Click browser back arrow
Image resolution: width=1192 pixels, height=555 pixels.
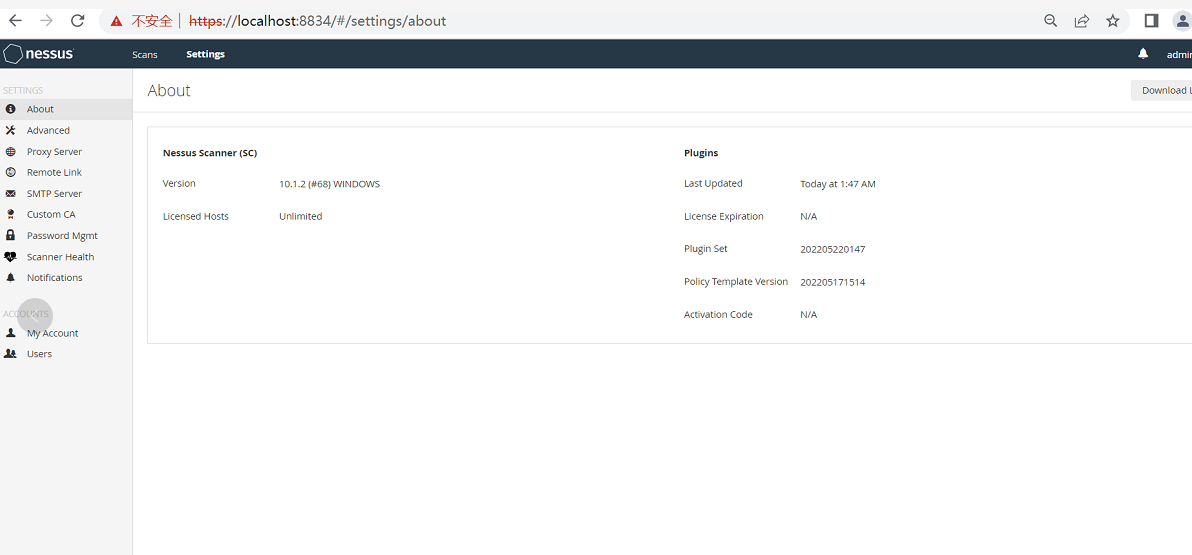(15, 21)
